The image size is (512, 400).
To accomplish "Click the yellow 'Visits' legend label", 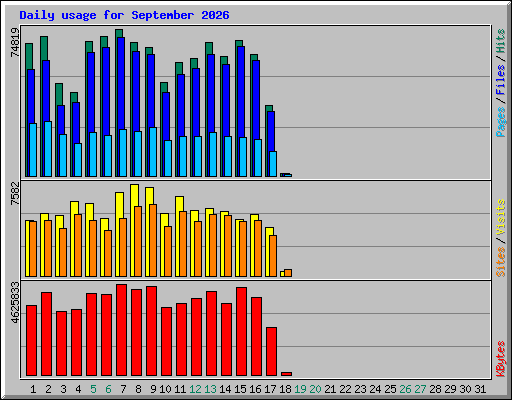I will pos(501,218).
